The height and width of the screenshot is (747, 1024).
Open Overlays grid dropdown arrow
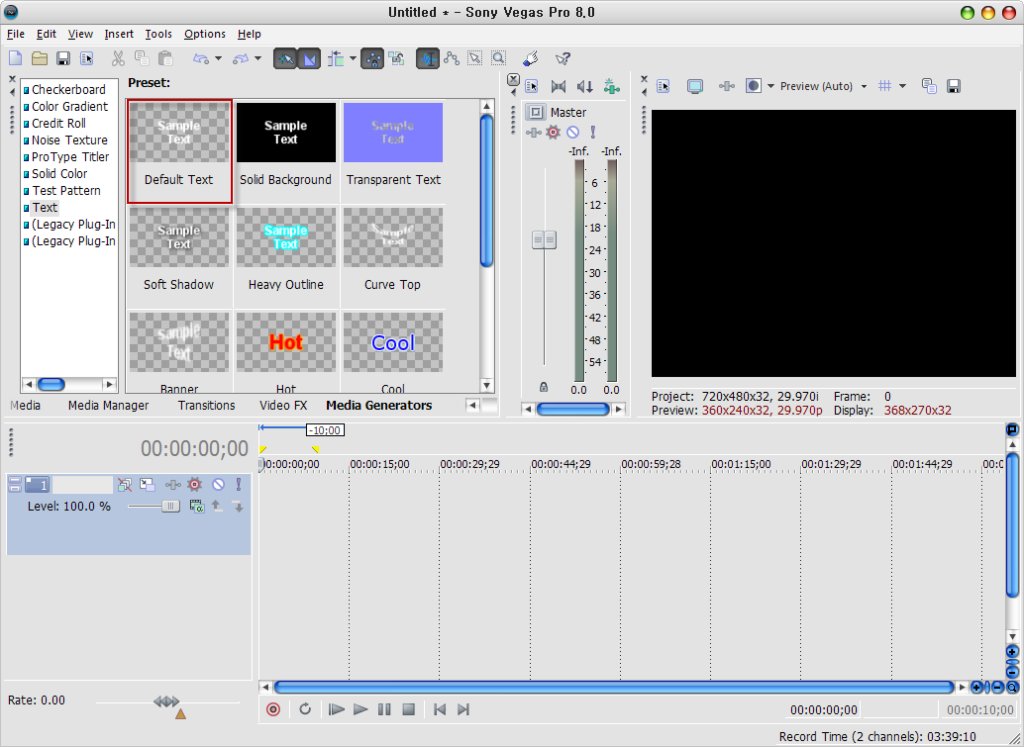903,86
